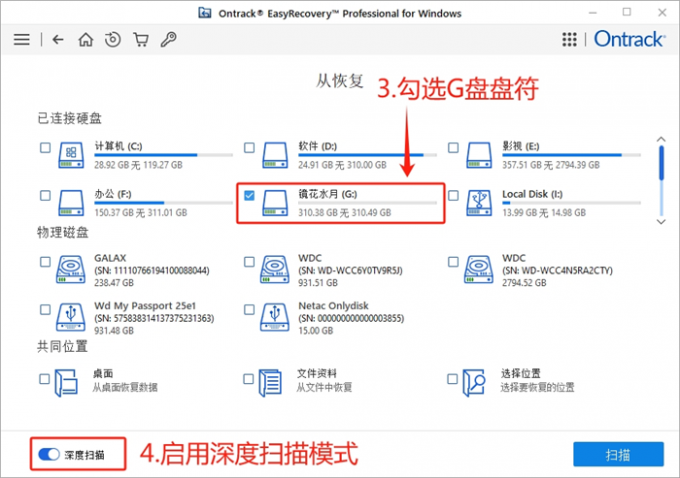Image resolution: width=680 pixels, height=478 pixels.
Task: Click the app icon in title bar
Action: click(x=205, y=13)
